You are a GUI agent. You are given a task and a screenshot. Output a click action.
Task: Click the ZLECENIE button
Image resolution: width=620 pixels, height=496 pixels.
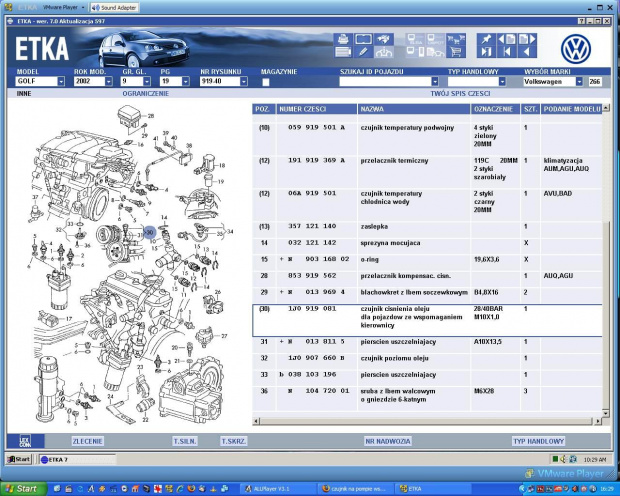point(87,441)
